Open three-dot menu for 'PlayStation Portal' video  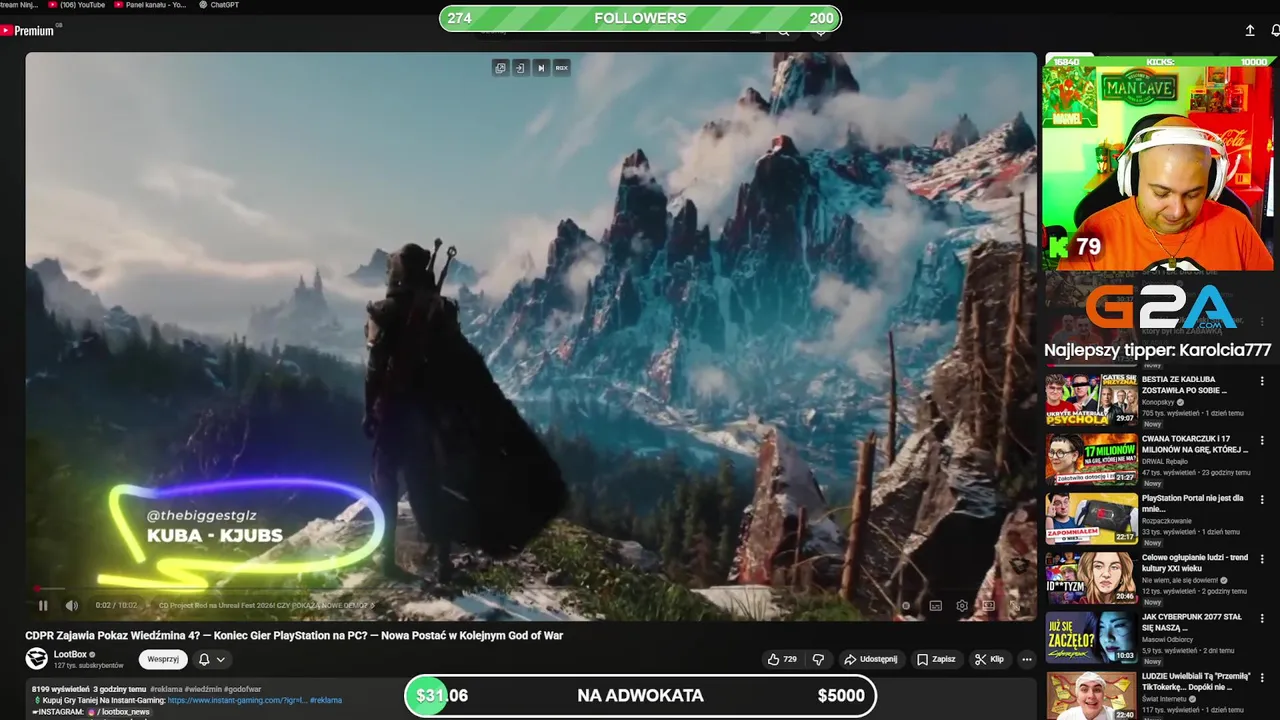pyautogui.click(x=1262, y=499)
